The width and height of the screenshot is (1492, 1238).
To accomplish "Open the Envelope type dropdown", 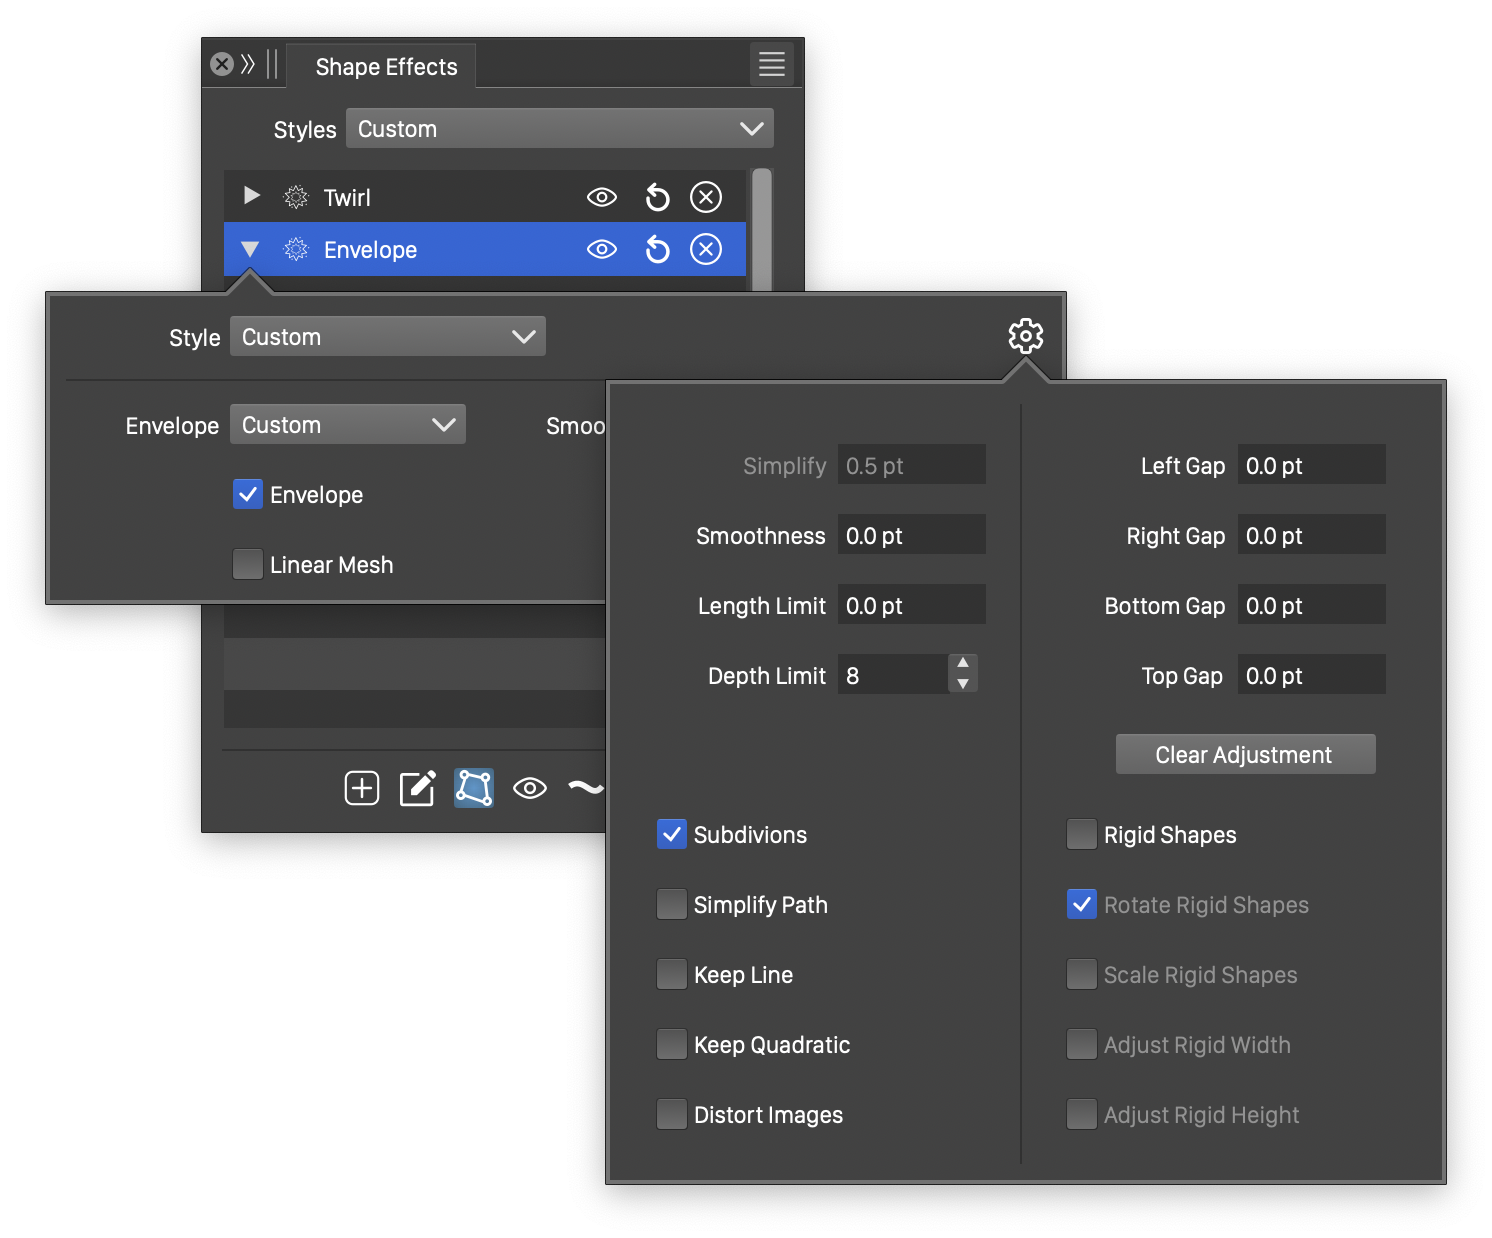I will (347, 425).
